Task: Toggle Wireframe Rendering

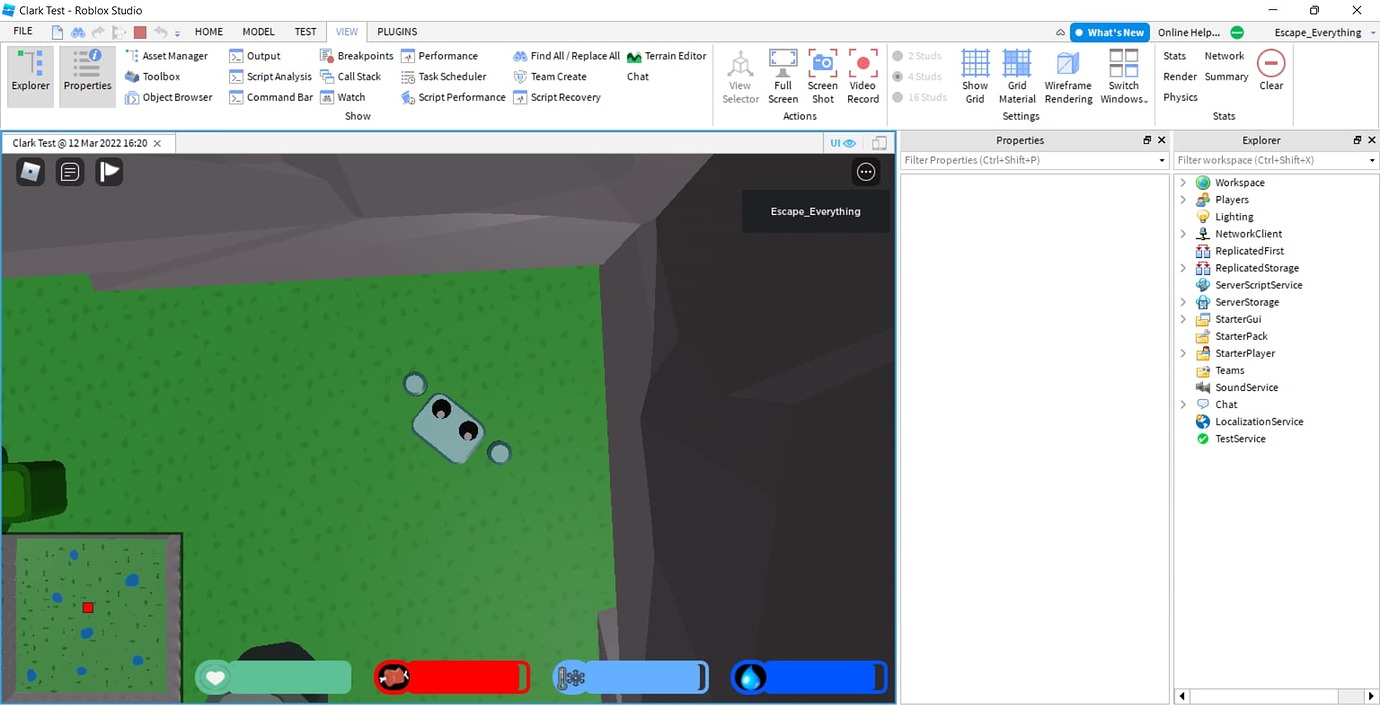Action: click(1068, 76)
